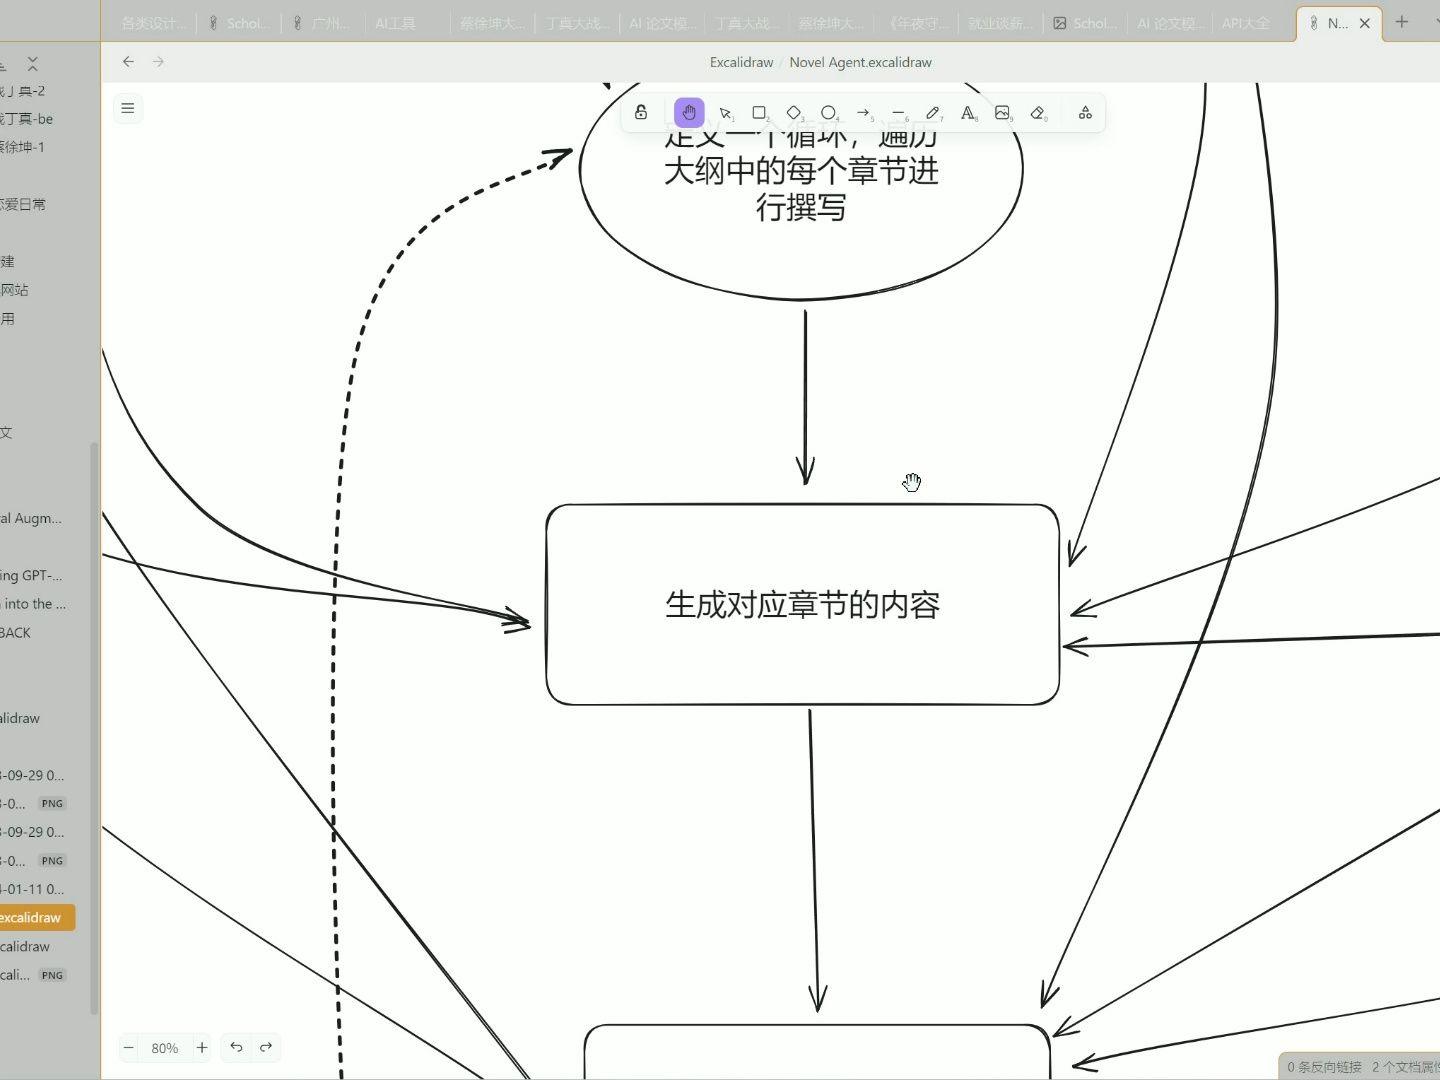Open sidebar file ending 丁真-be
This screenshot has width=1440, height=1080.
pyautogui.click(x=27, y=119)
